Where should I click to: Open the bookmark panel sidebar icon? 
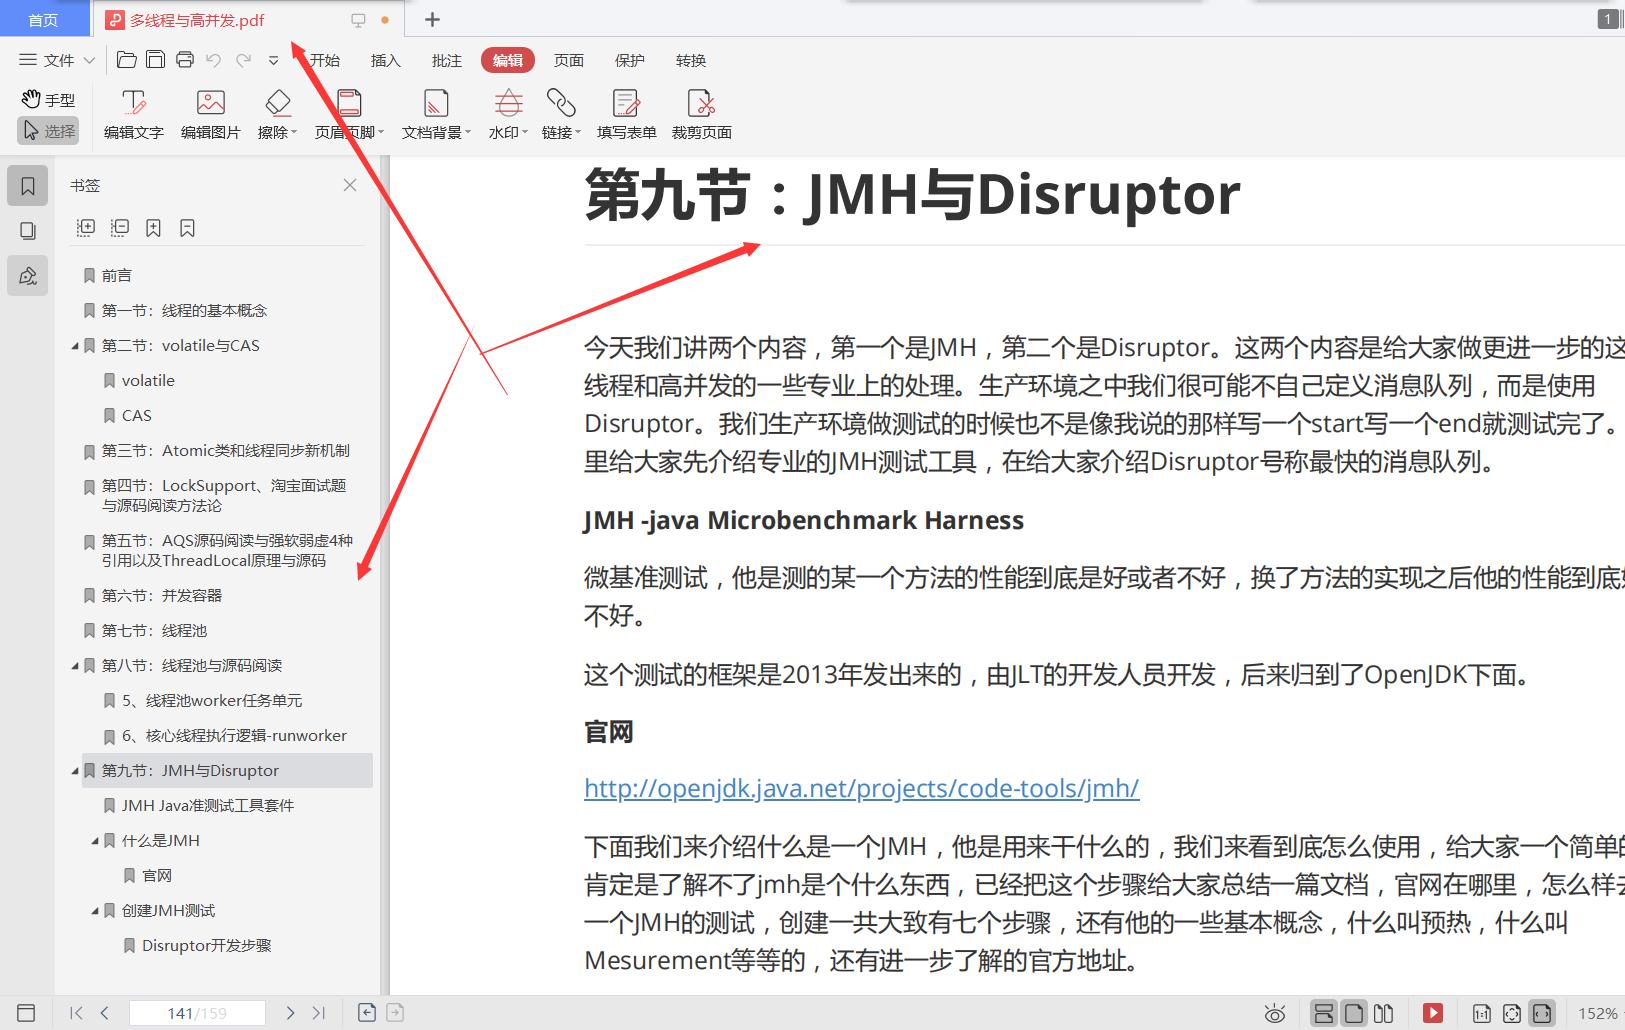point(28,186)
